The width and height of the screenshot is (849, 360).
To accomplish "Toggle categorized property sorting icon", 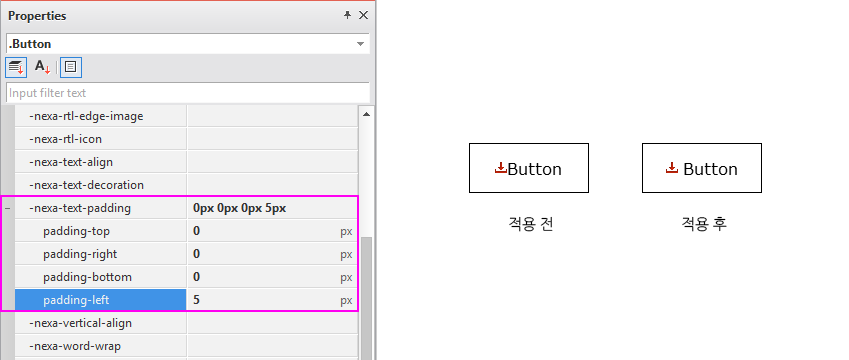I will point(16,67).
